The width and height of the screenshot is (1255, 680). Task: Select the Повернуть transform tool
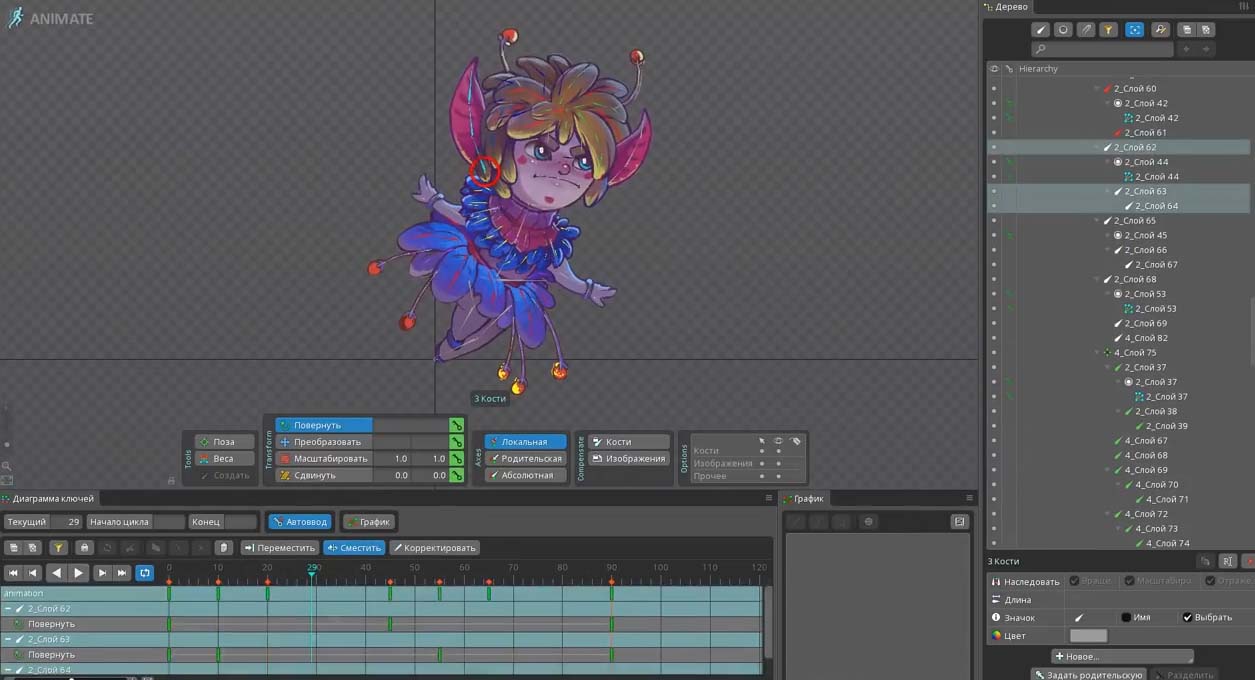pyautogui.click(x=323, y=425)
